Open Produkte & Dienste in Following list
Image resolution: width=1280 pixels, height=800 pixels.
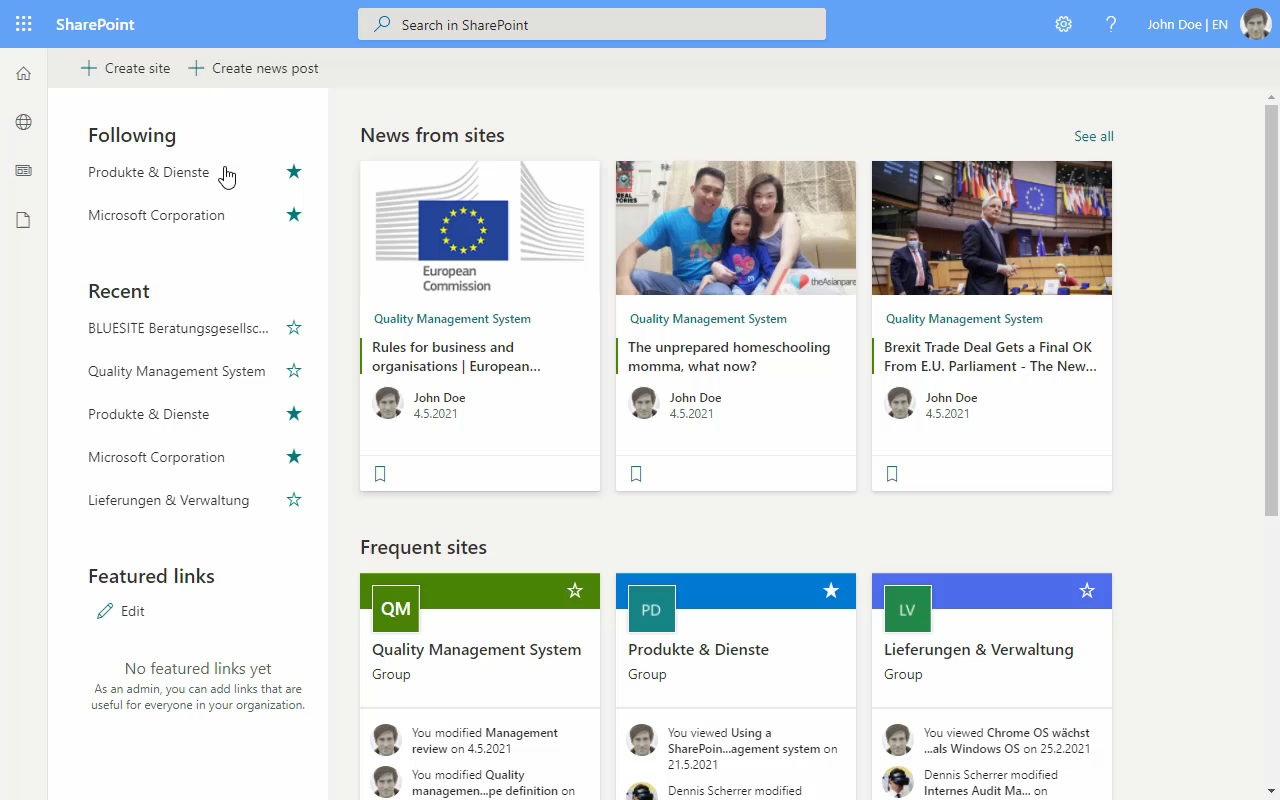click(x=149, y=172)
